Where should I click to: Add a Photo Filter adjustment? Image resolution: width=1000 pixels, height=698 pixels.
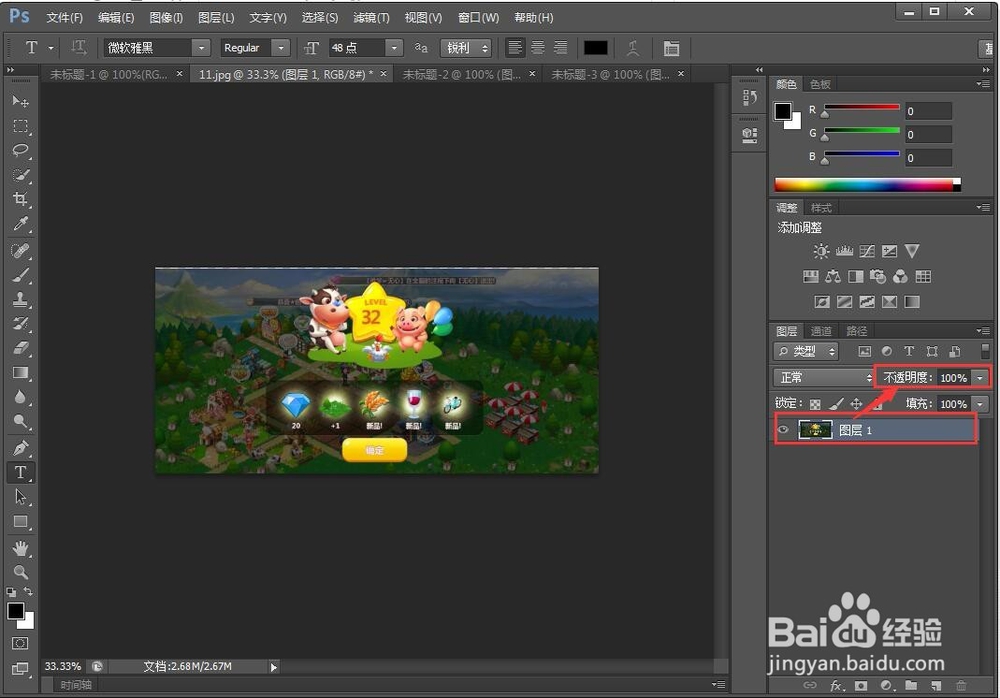click(x=878, y=276)
